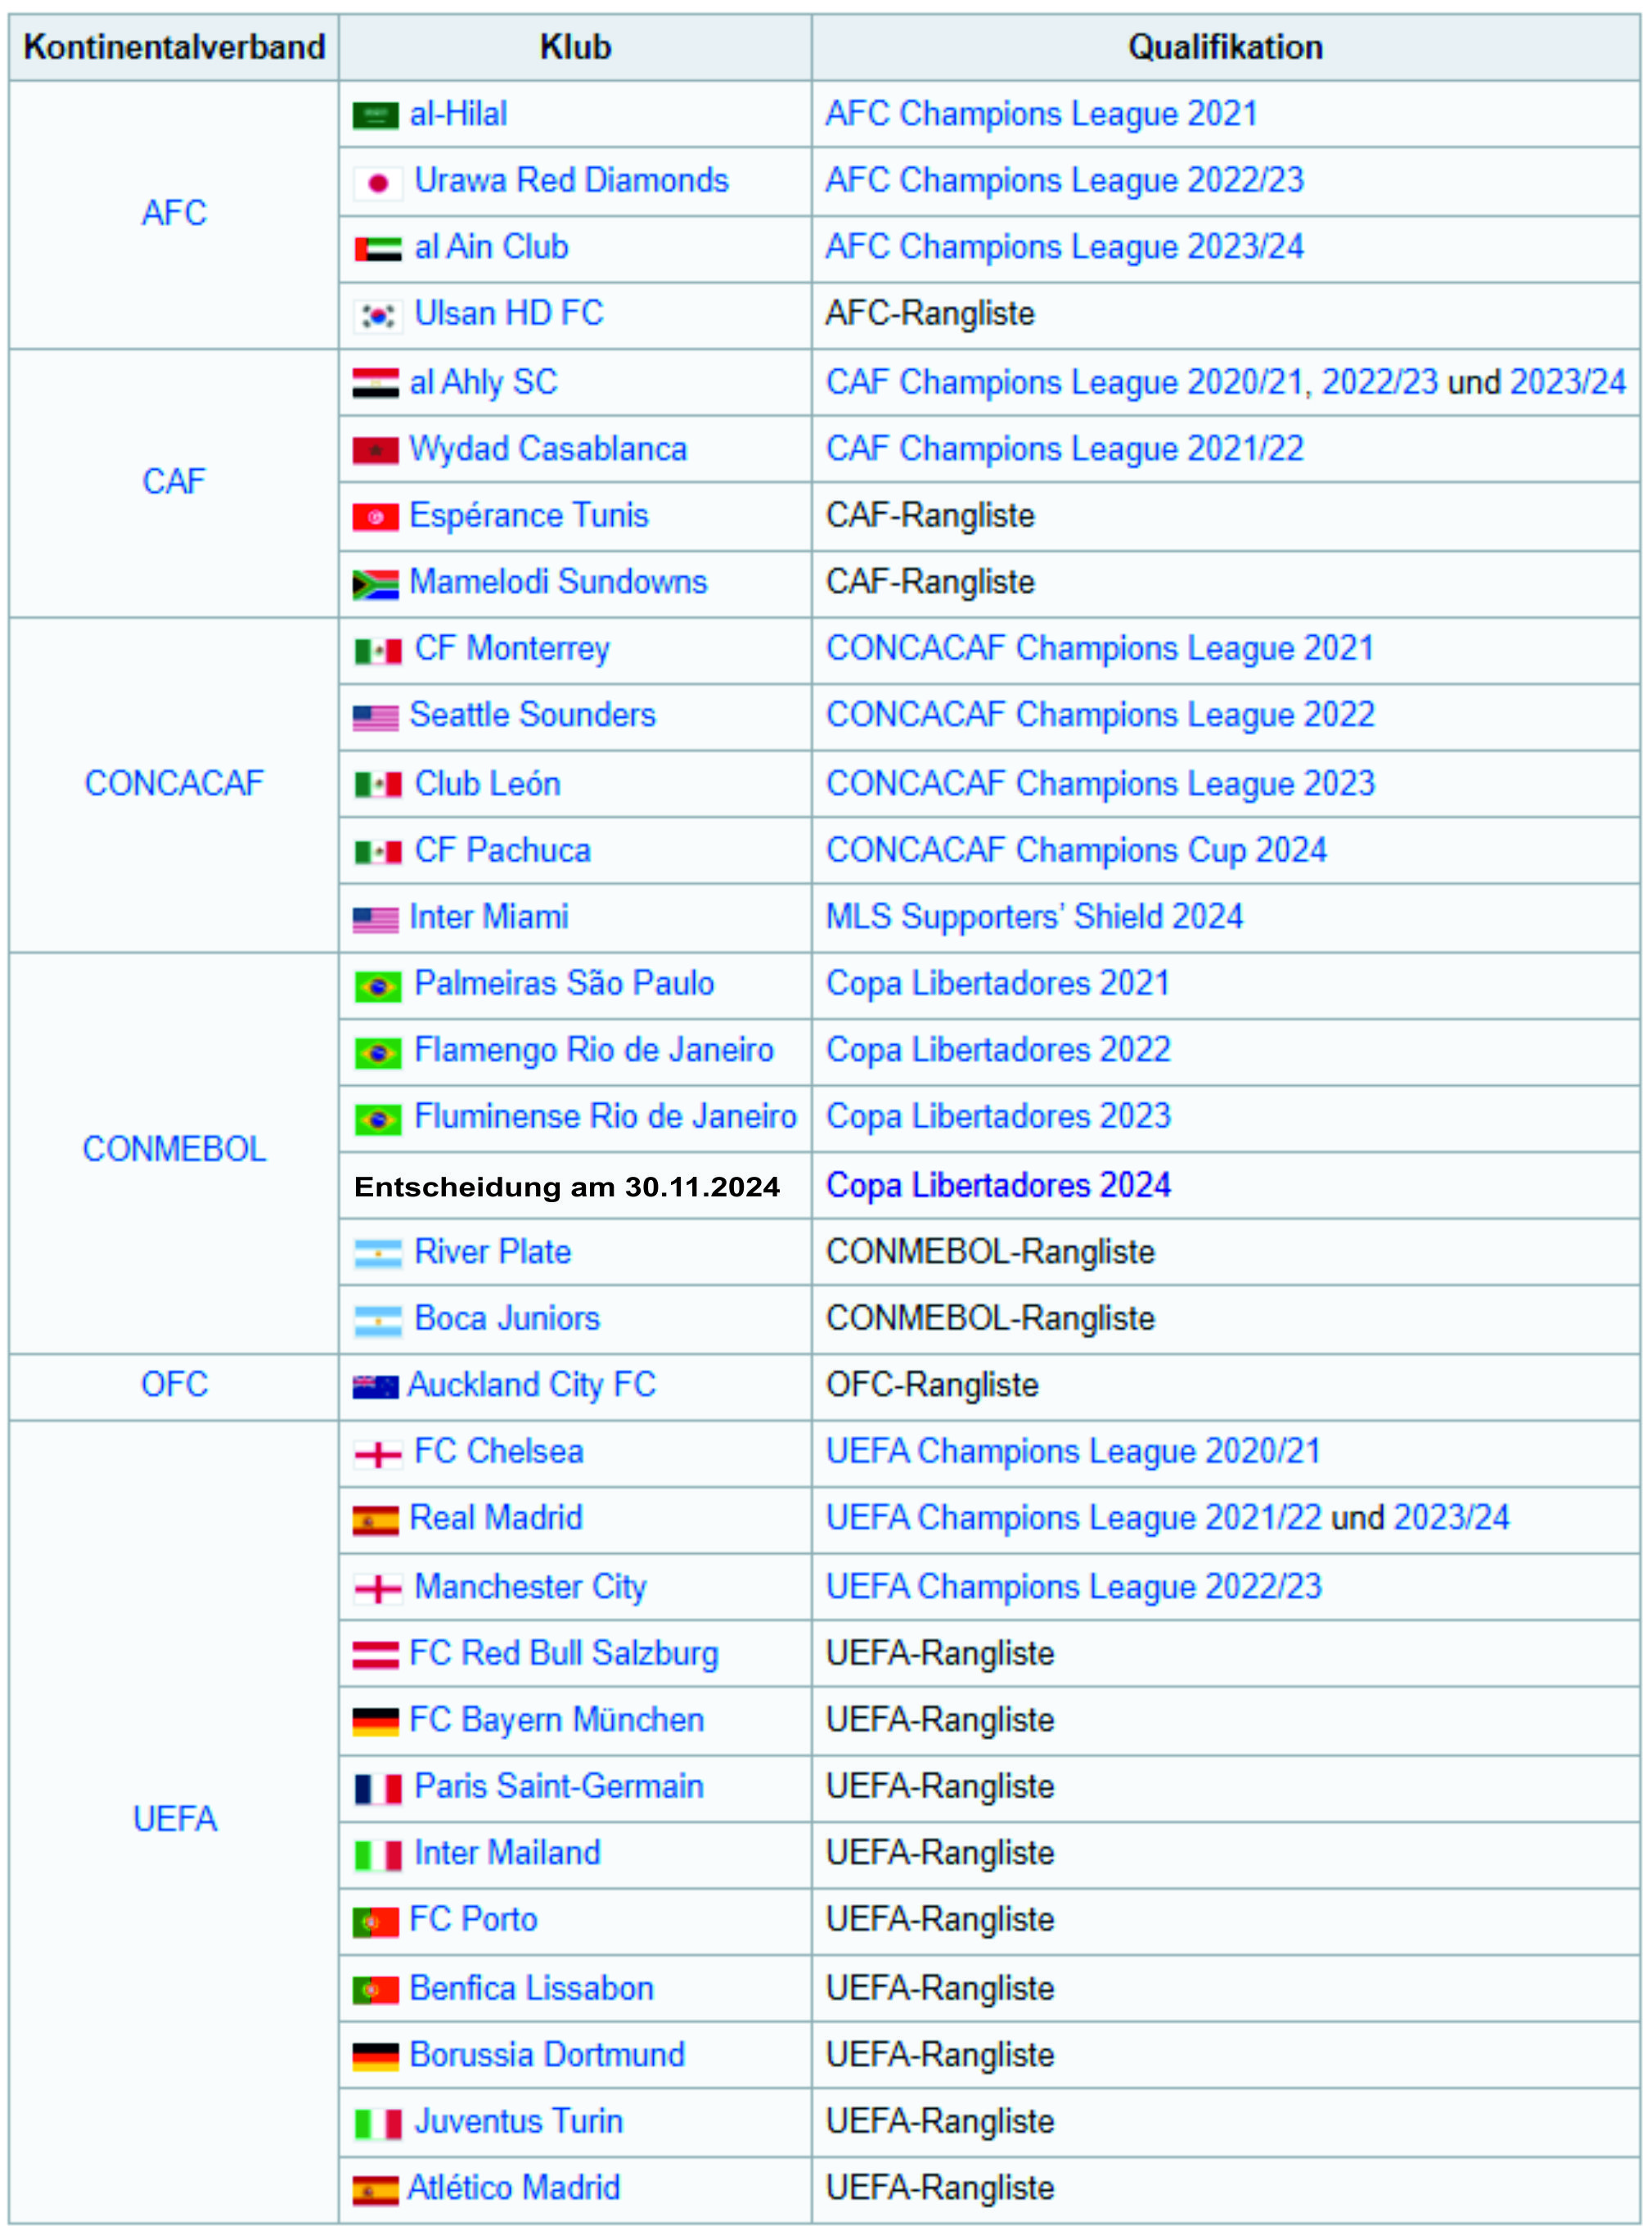Click the Morocco flag beside Wydad Casablanca
The height and width of the screenshot is (2230, 1652).
[x=376, y=450]
